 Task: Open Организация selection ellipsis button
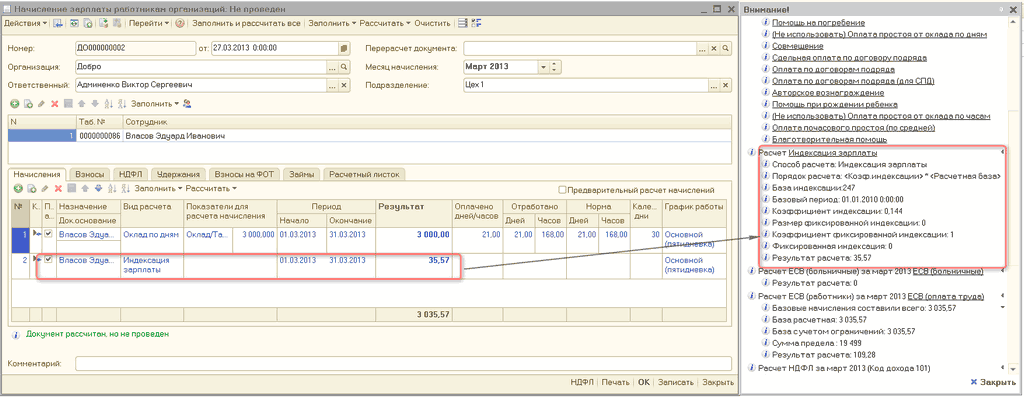pyautogui.click(x=332, y=67)
